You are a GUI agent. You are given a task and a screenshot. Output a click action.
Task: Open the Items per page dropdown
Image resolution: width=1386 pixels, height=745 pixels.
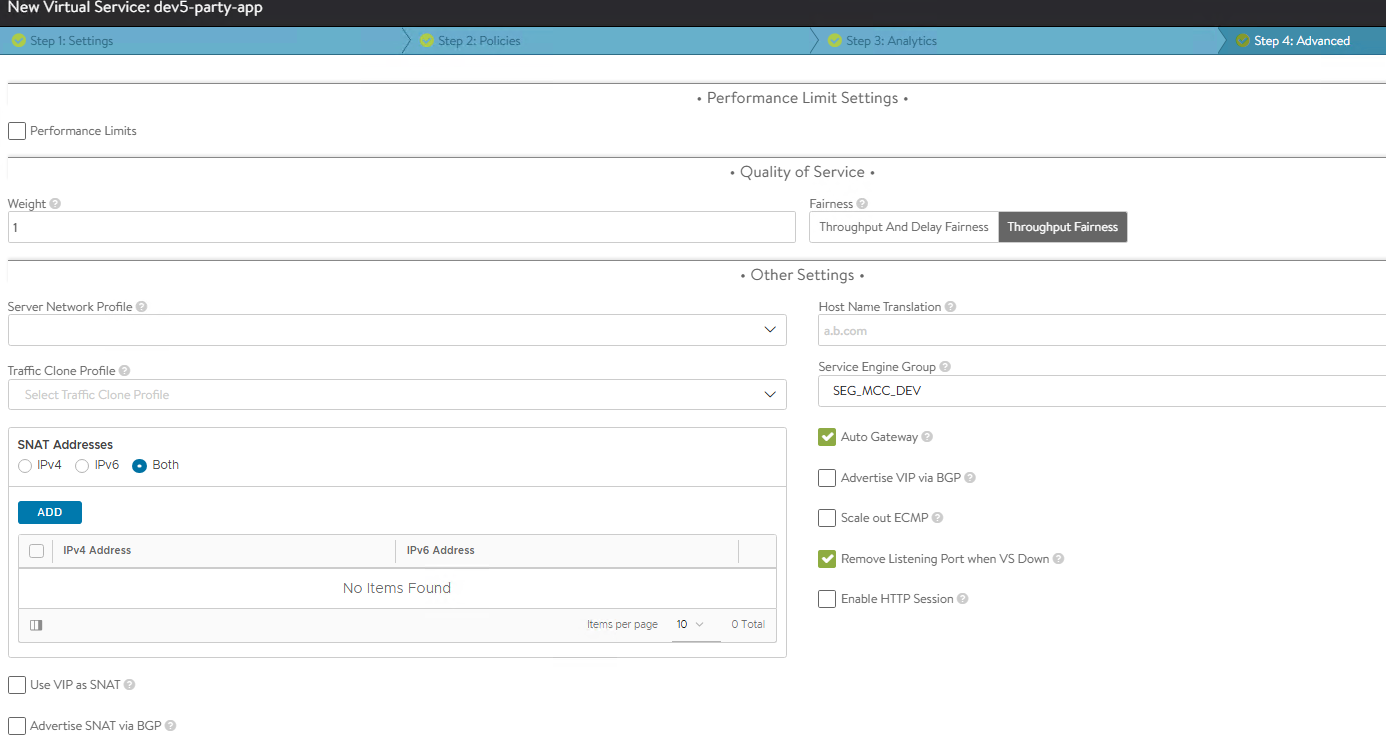click(689, 625)
